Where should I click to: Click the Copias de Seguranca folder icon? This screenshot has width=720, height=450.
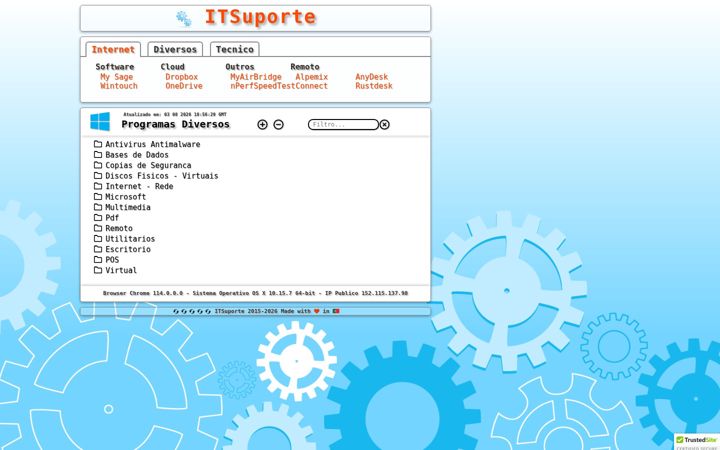[x=98, y=165]
